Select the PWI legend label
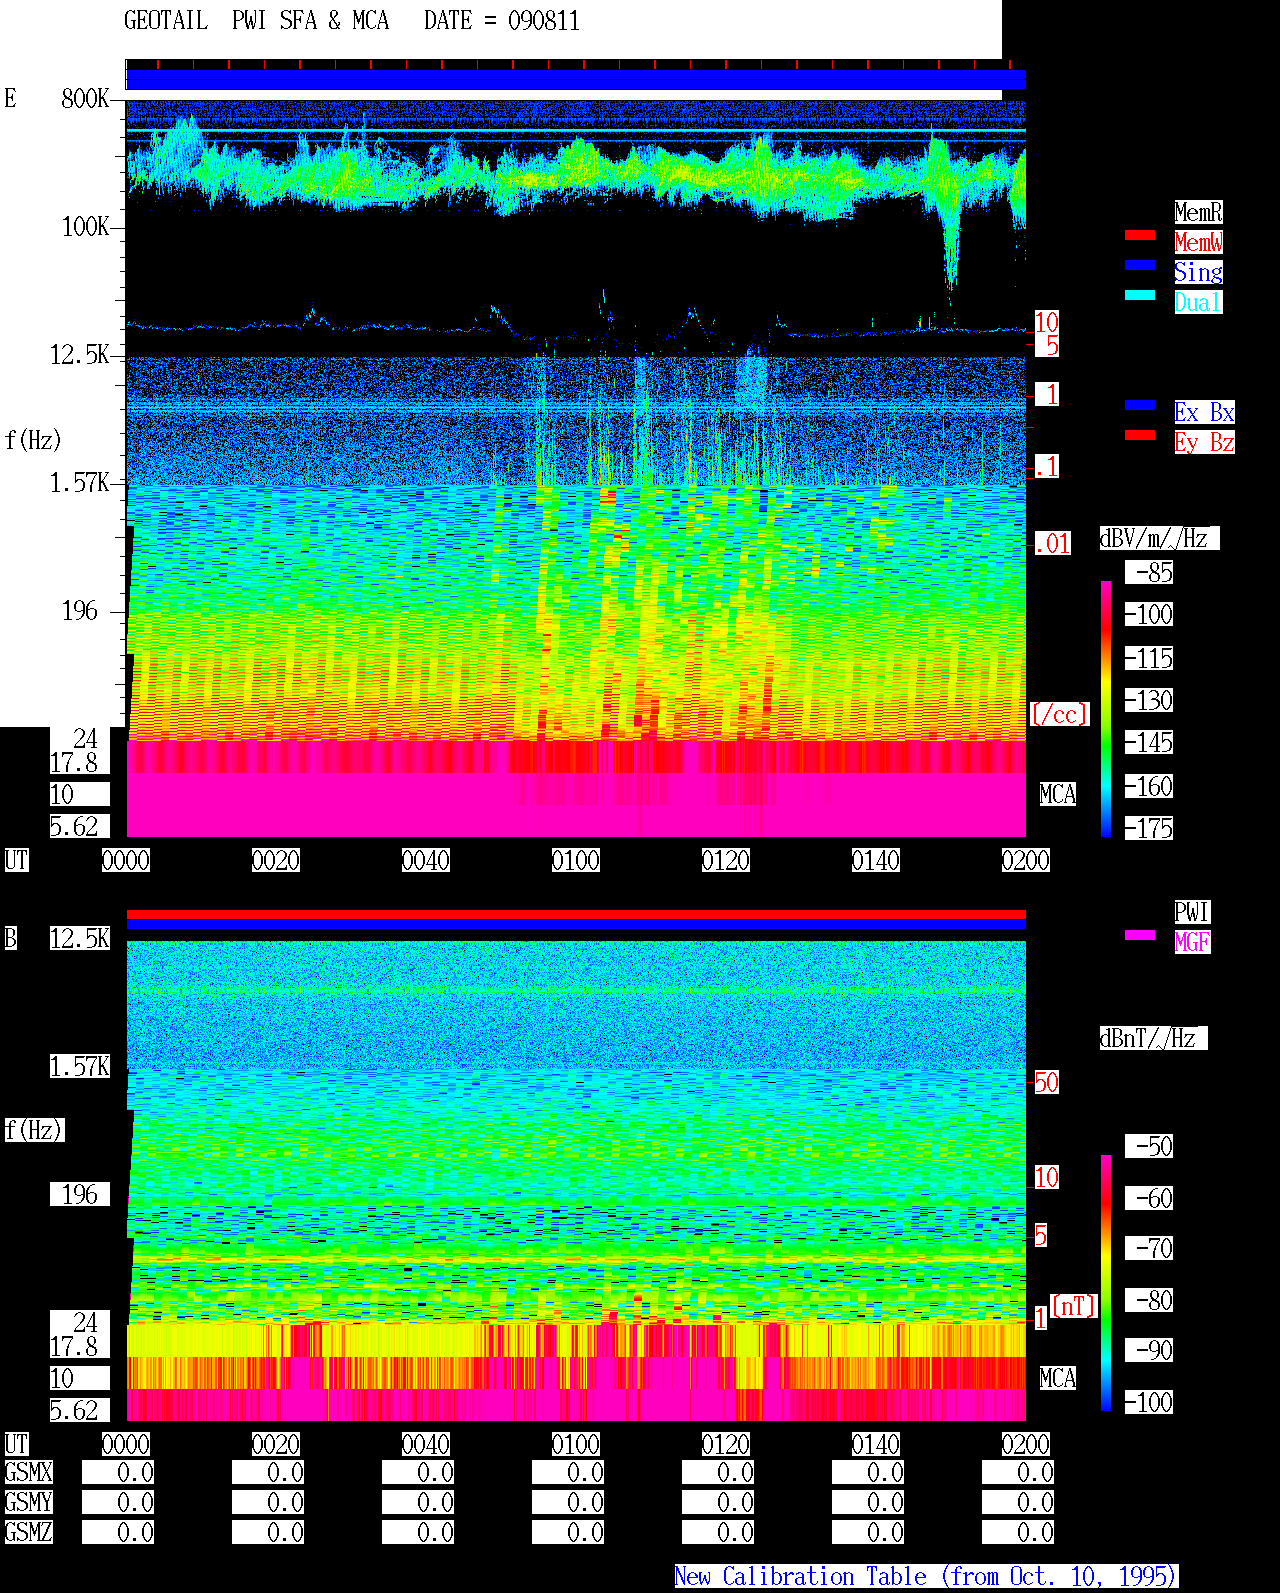The width and height of the screenshot is (1280, 1593). [1192, 912]
